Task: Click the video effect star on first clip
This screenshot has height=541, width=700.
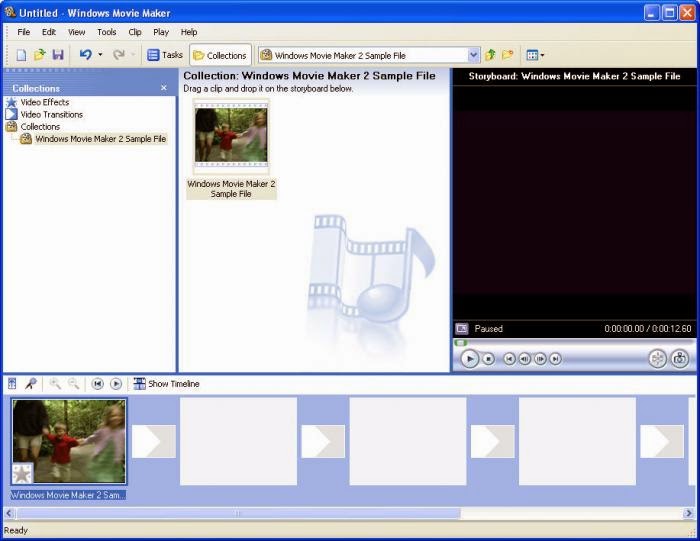Action: (22, 474)
